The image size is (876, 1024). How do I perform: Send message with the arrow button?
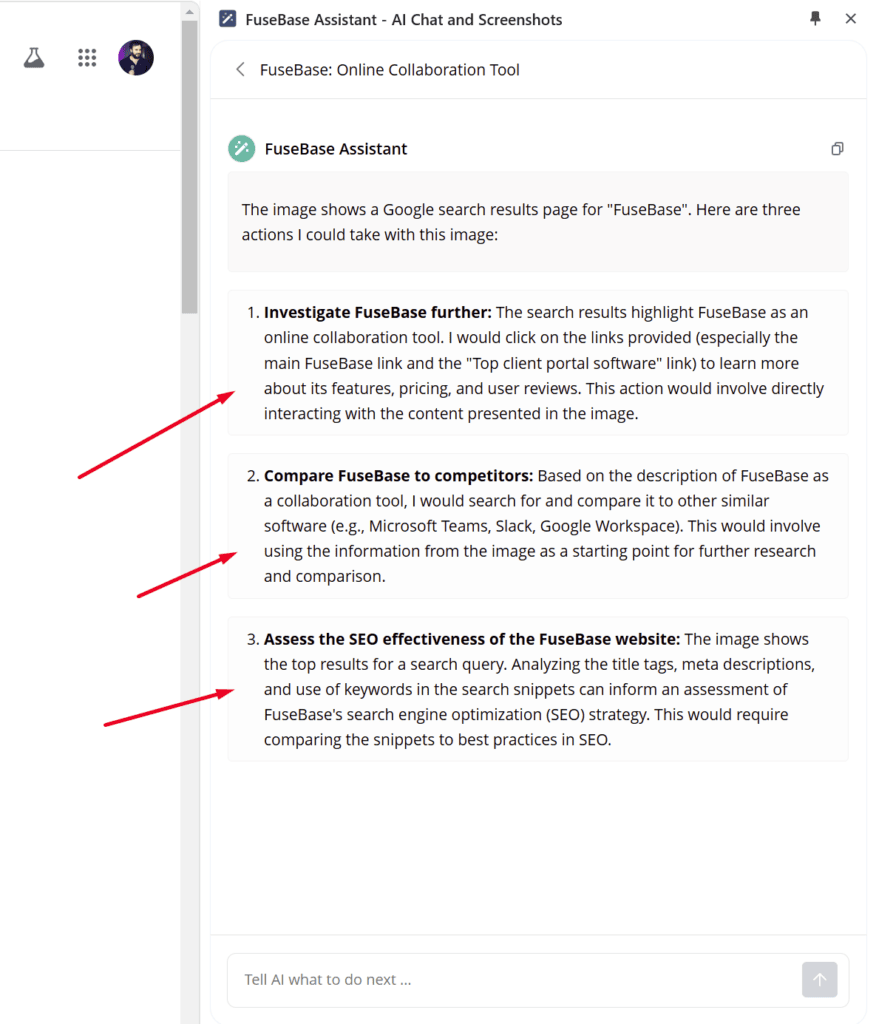click(x=819, y=979)
